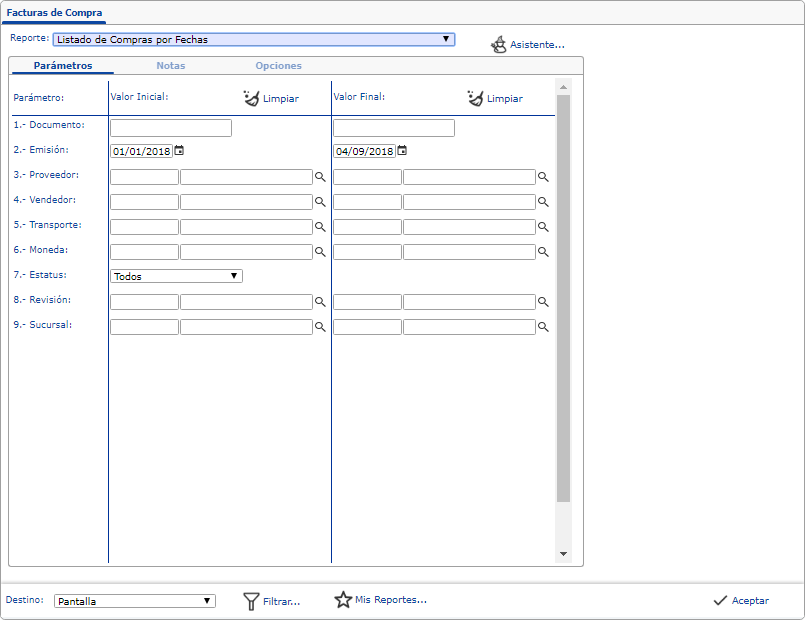Open calendar picker for initial Emisión date
The width and height of the screenshot is (807, 620).
click(179, 151)
